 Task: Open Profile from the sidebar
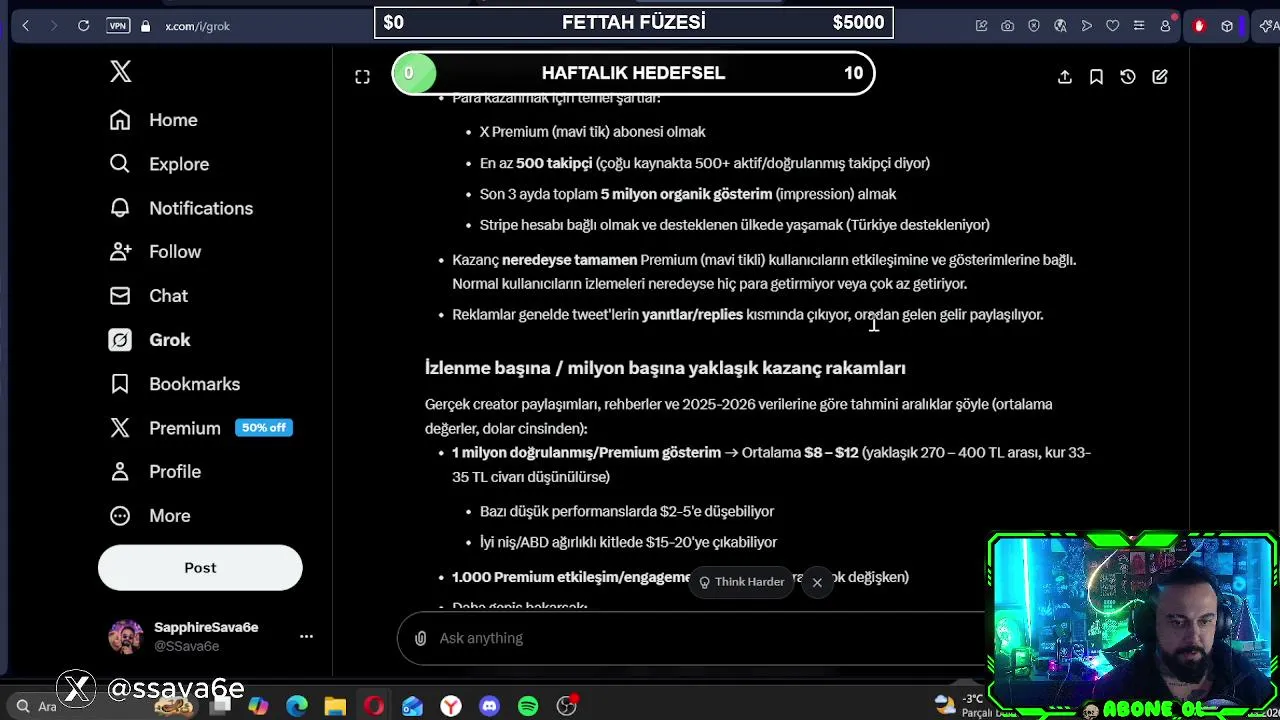156,472
